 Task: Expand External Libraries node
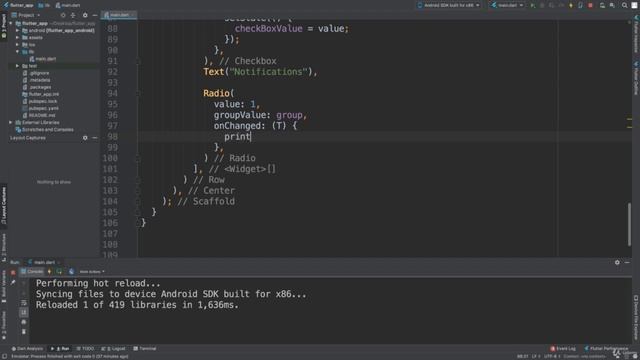coord(11,122)
